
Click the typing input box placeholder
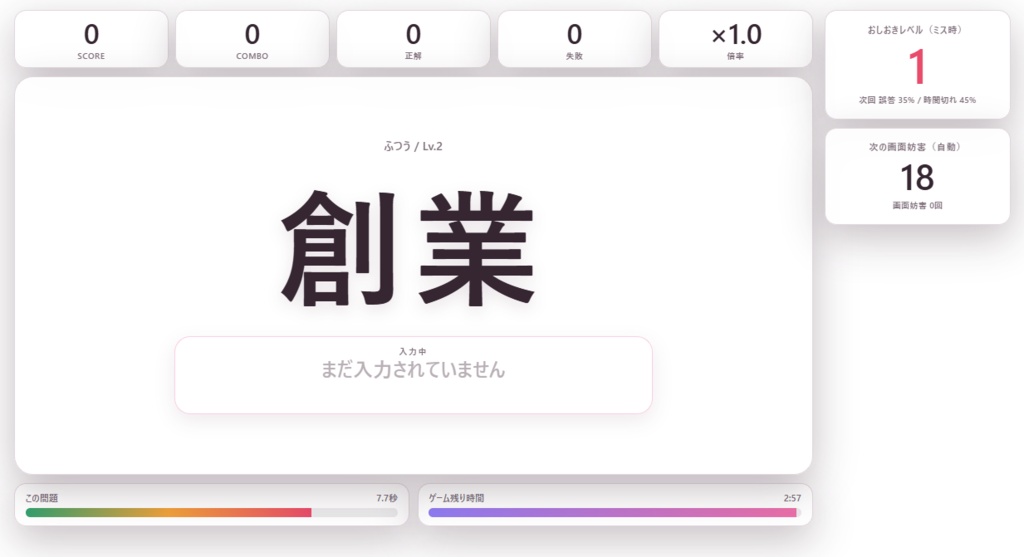413,370
